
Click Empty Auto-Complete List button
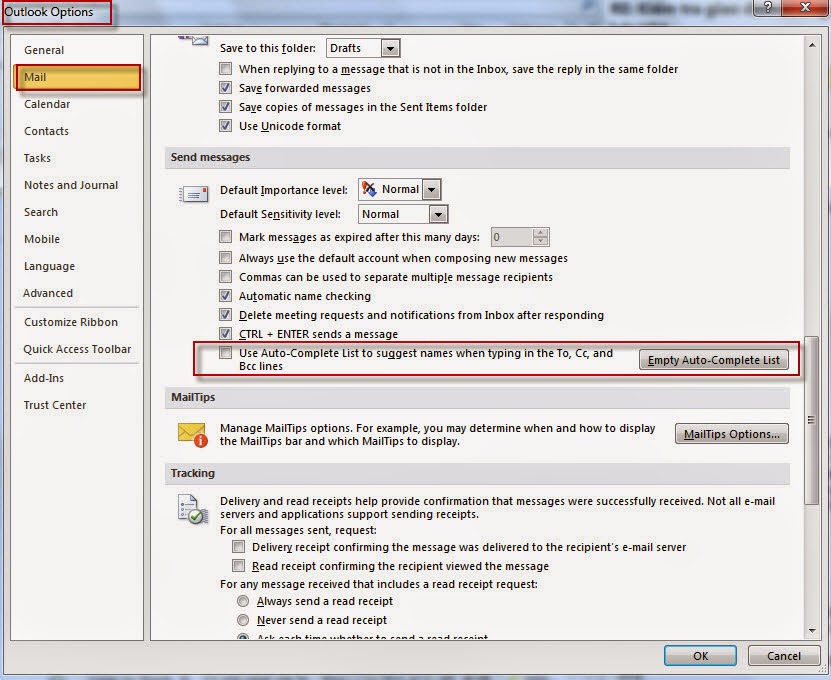[x=713, y=360]
